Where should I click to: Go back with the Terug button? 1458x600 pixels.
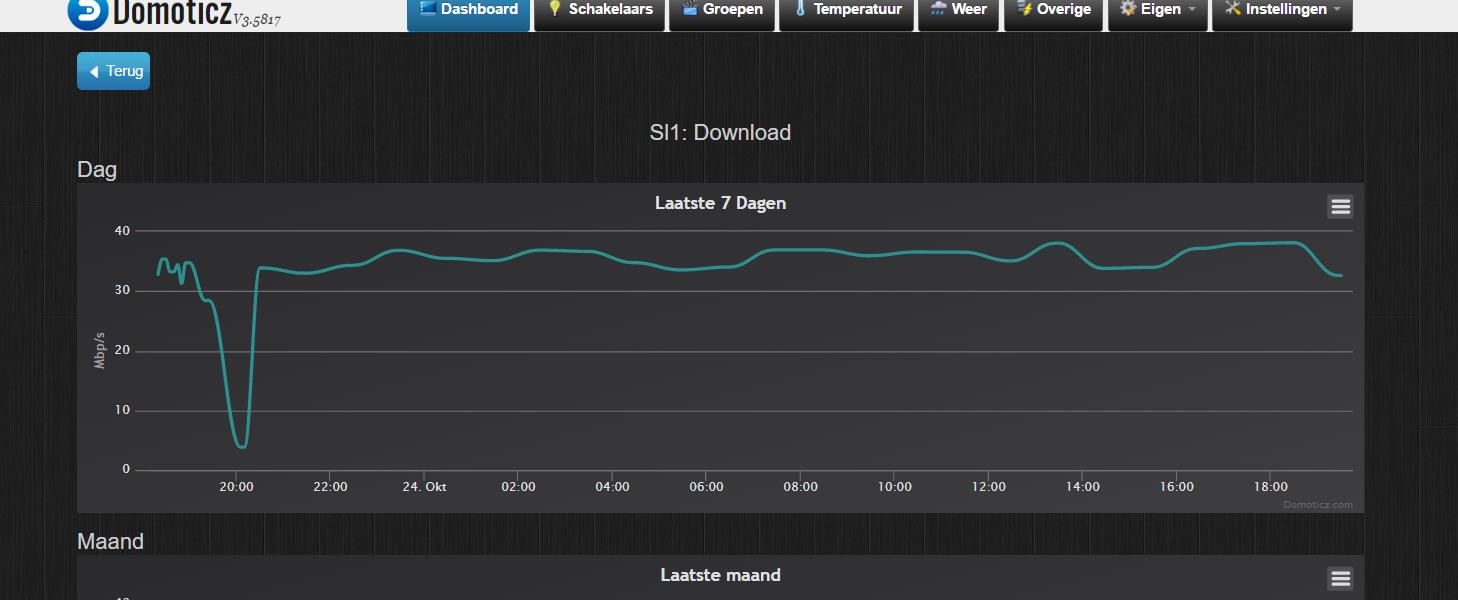[113, 71]
